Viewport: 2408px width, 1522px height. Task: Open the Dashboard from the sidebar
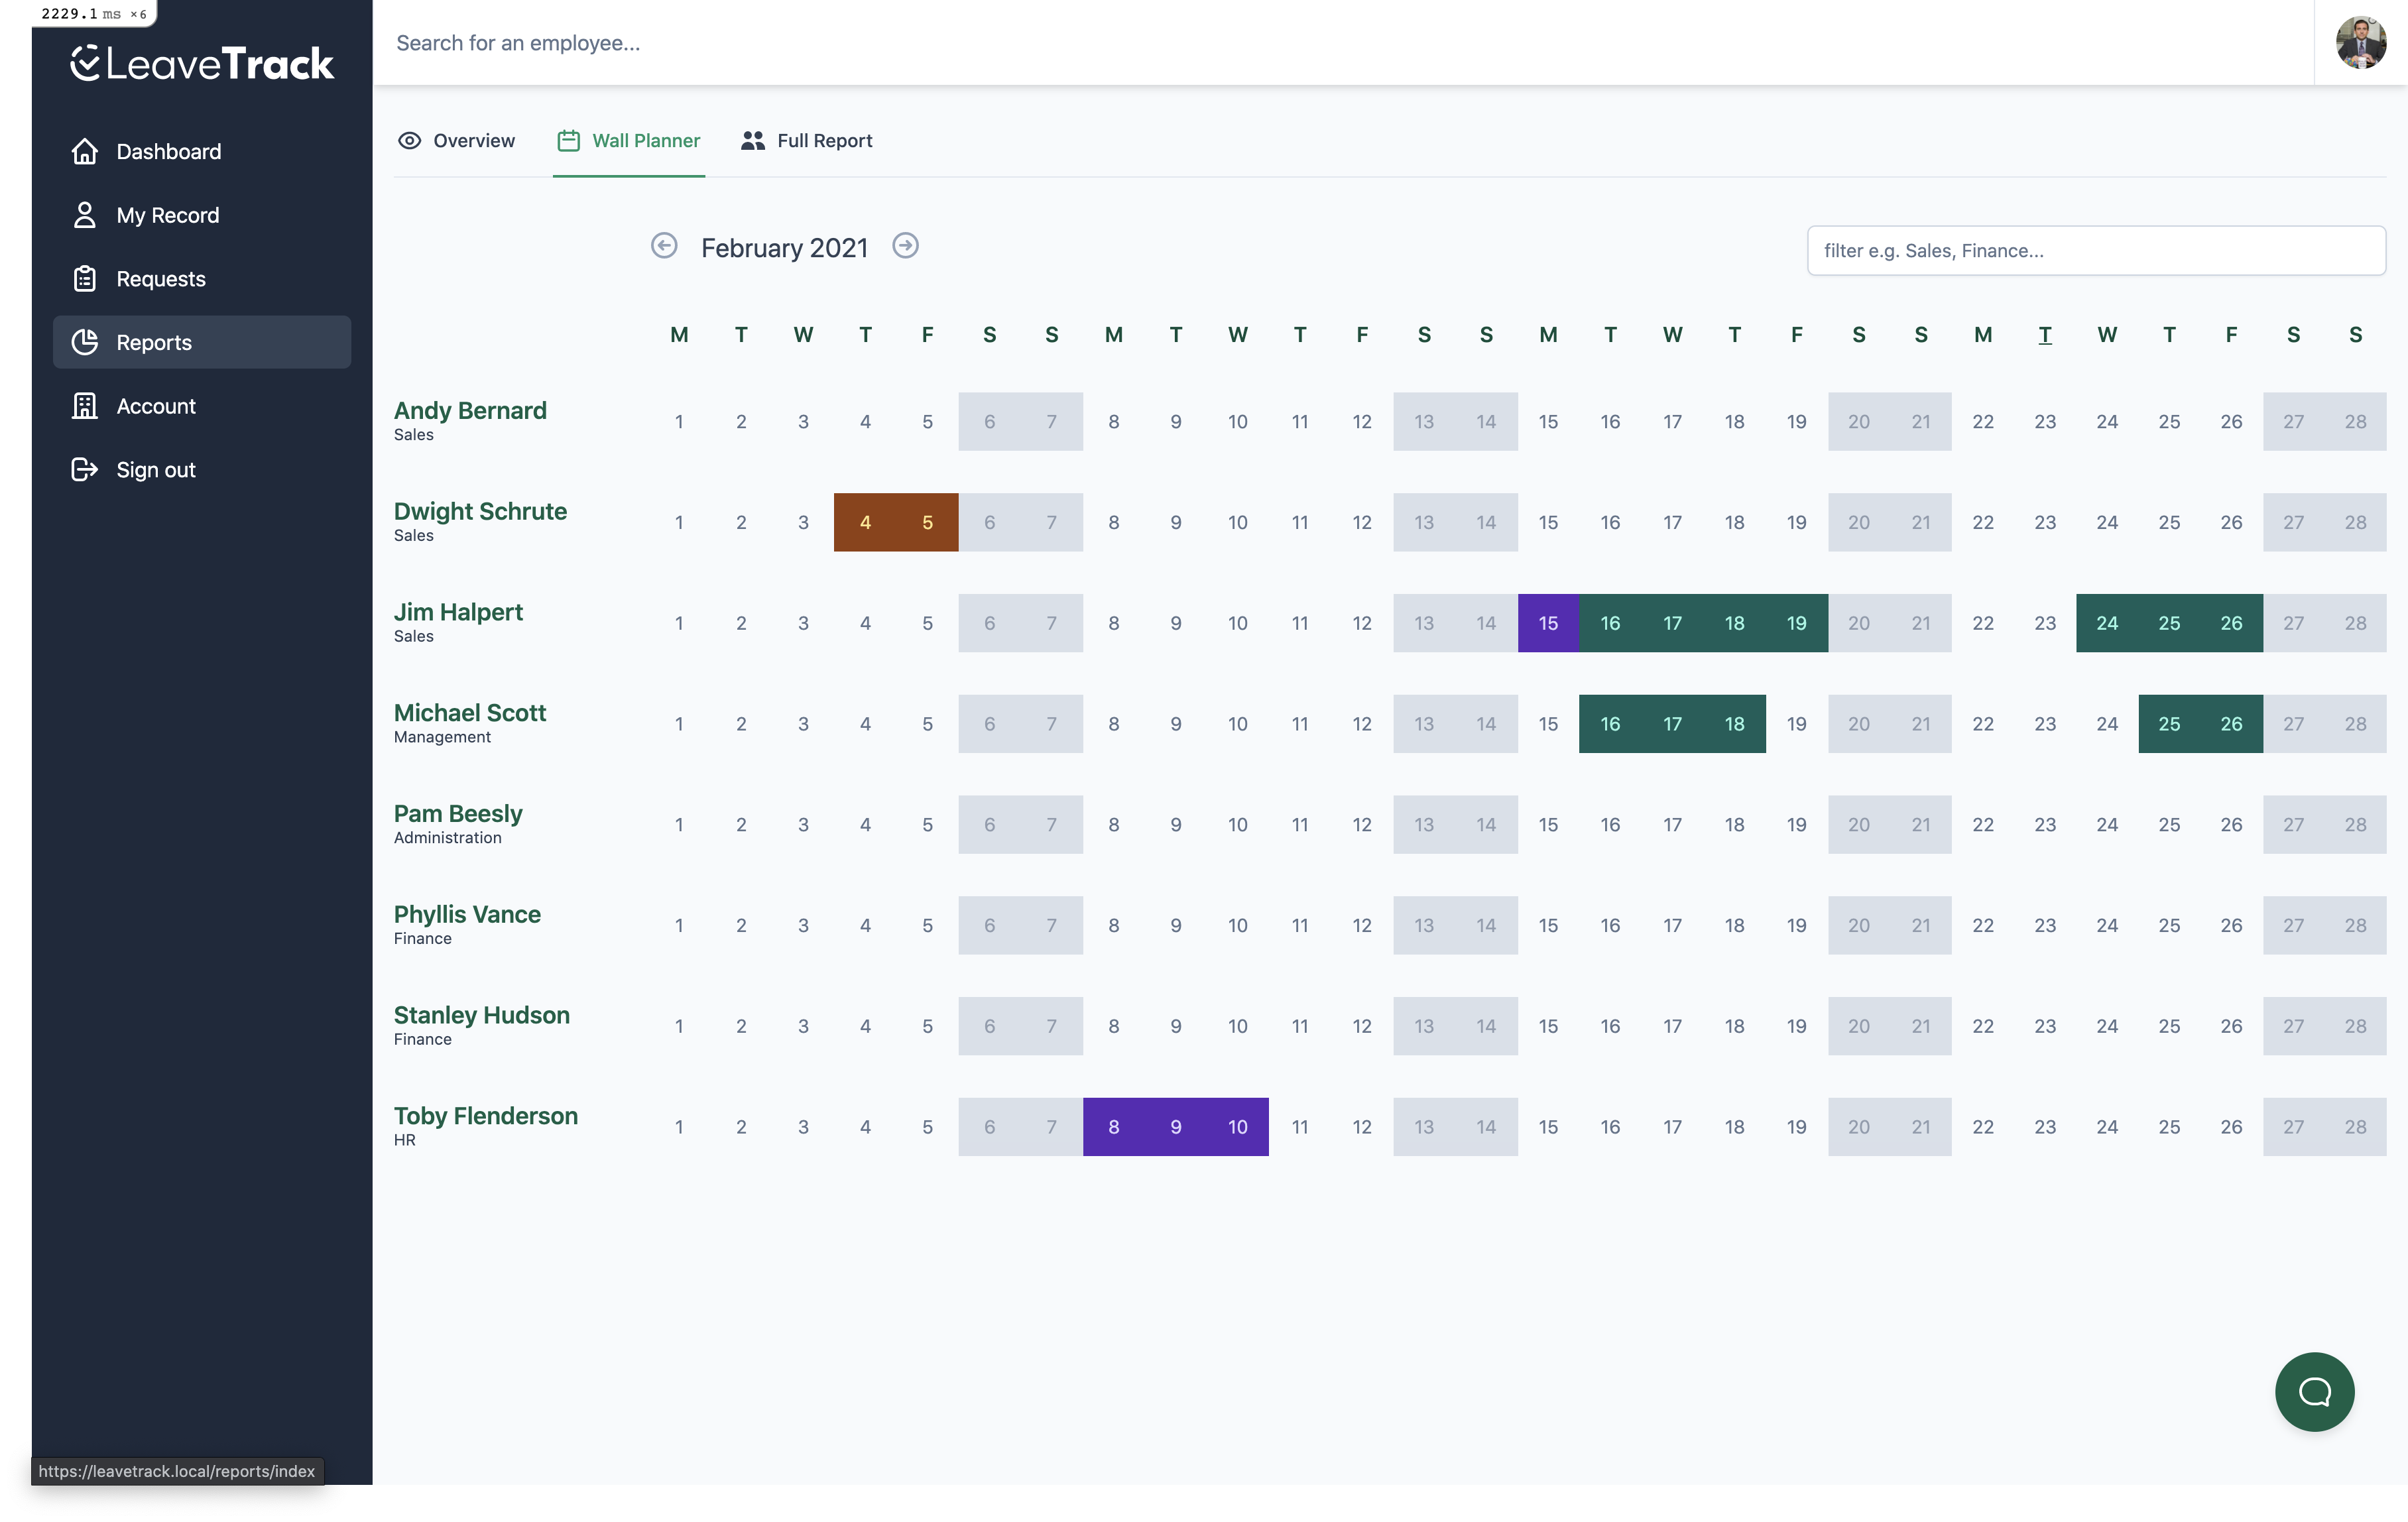click(x=168, y=151)
